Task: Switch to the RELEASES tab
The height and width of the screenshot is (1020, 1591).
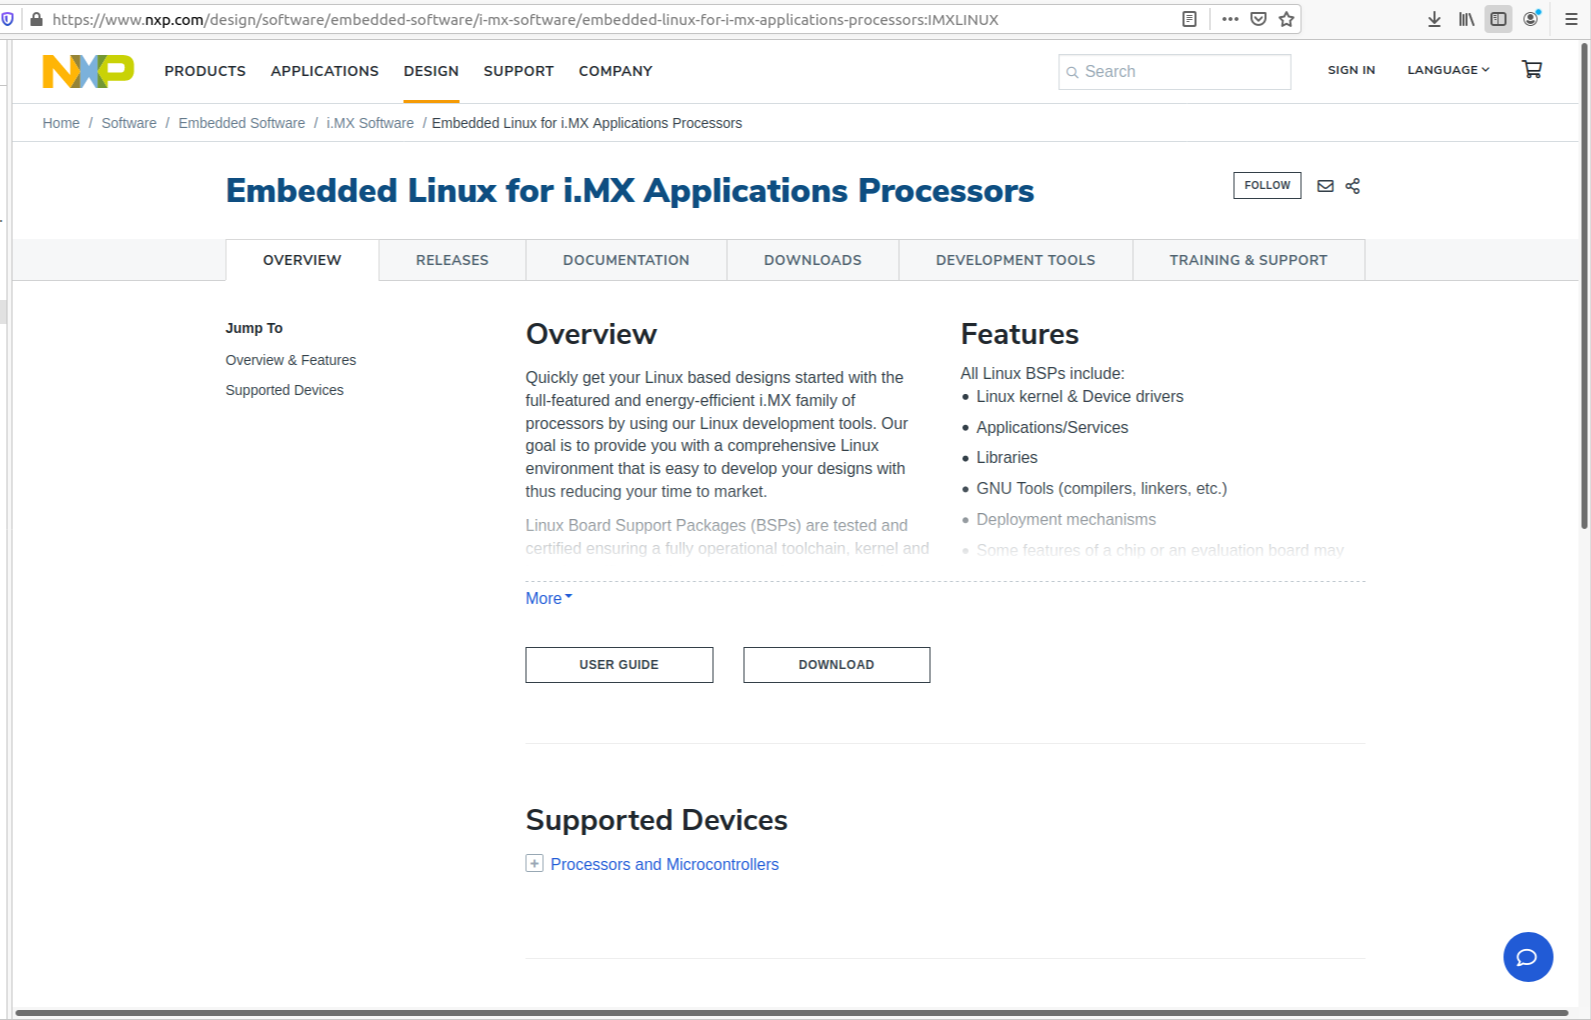Action: pyautogui.click(x=452, y=260)
